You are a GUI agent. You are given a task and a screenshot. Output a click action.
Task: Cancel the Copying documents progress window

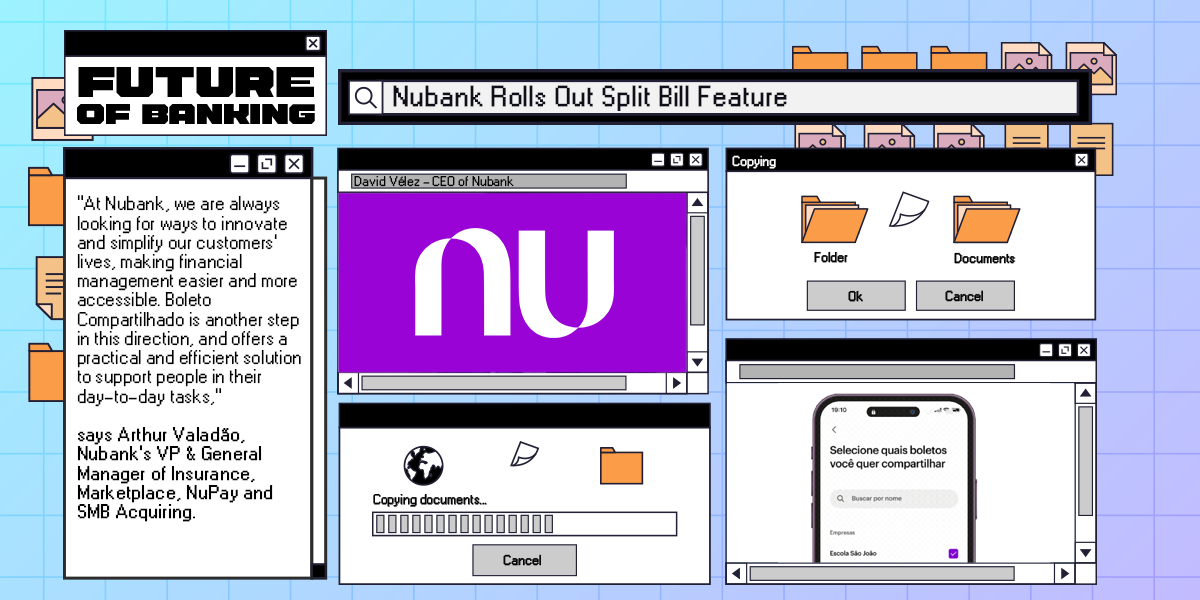click(524, 560)
